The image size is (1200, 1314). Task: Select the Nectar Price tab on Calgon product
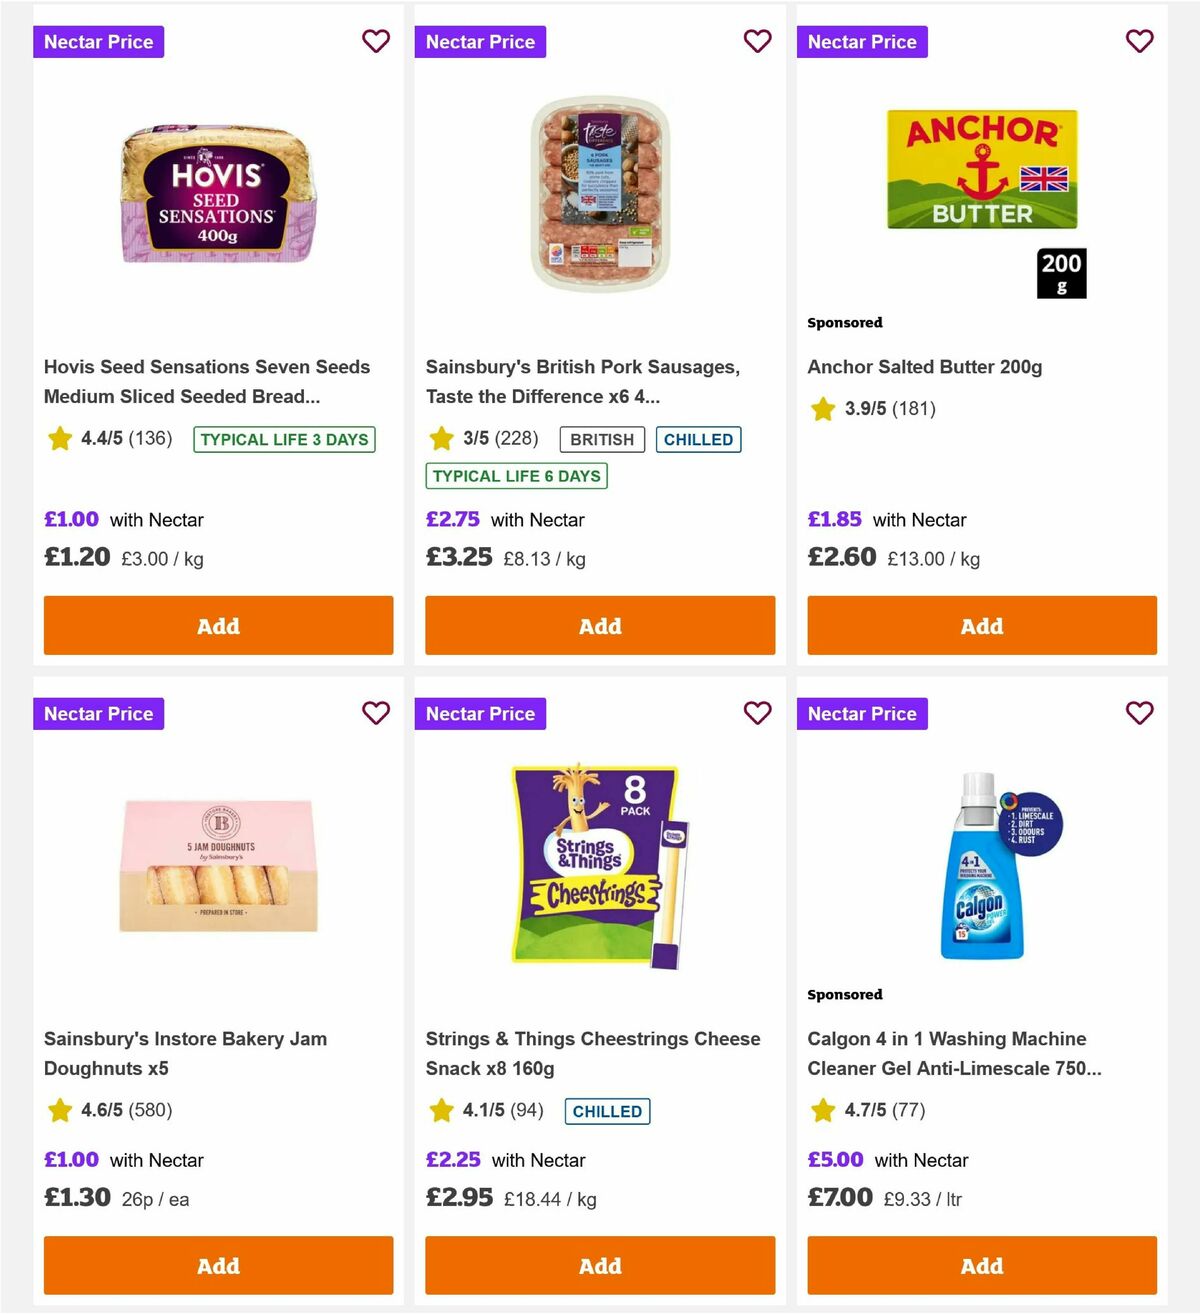(x=862, y=713)
